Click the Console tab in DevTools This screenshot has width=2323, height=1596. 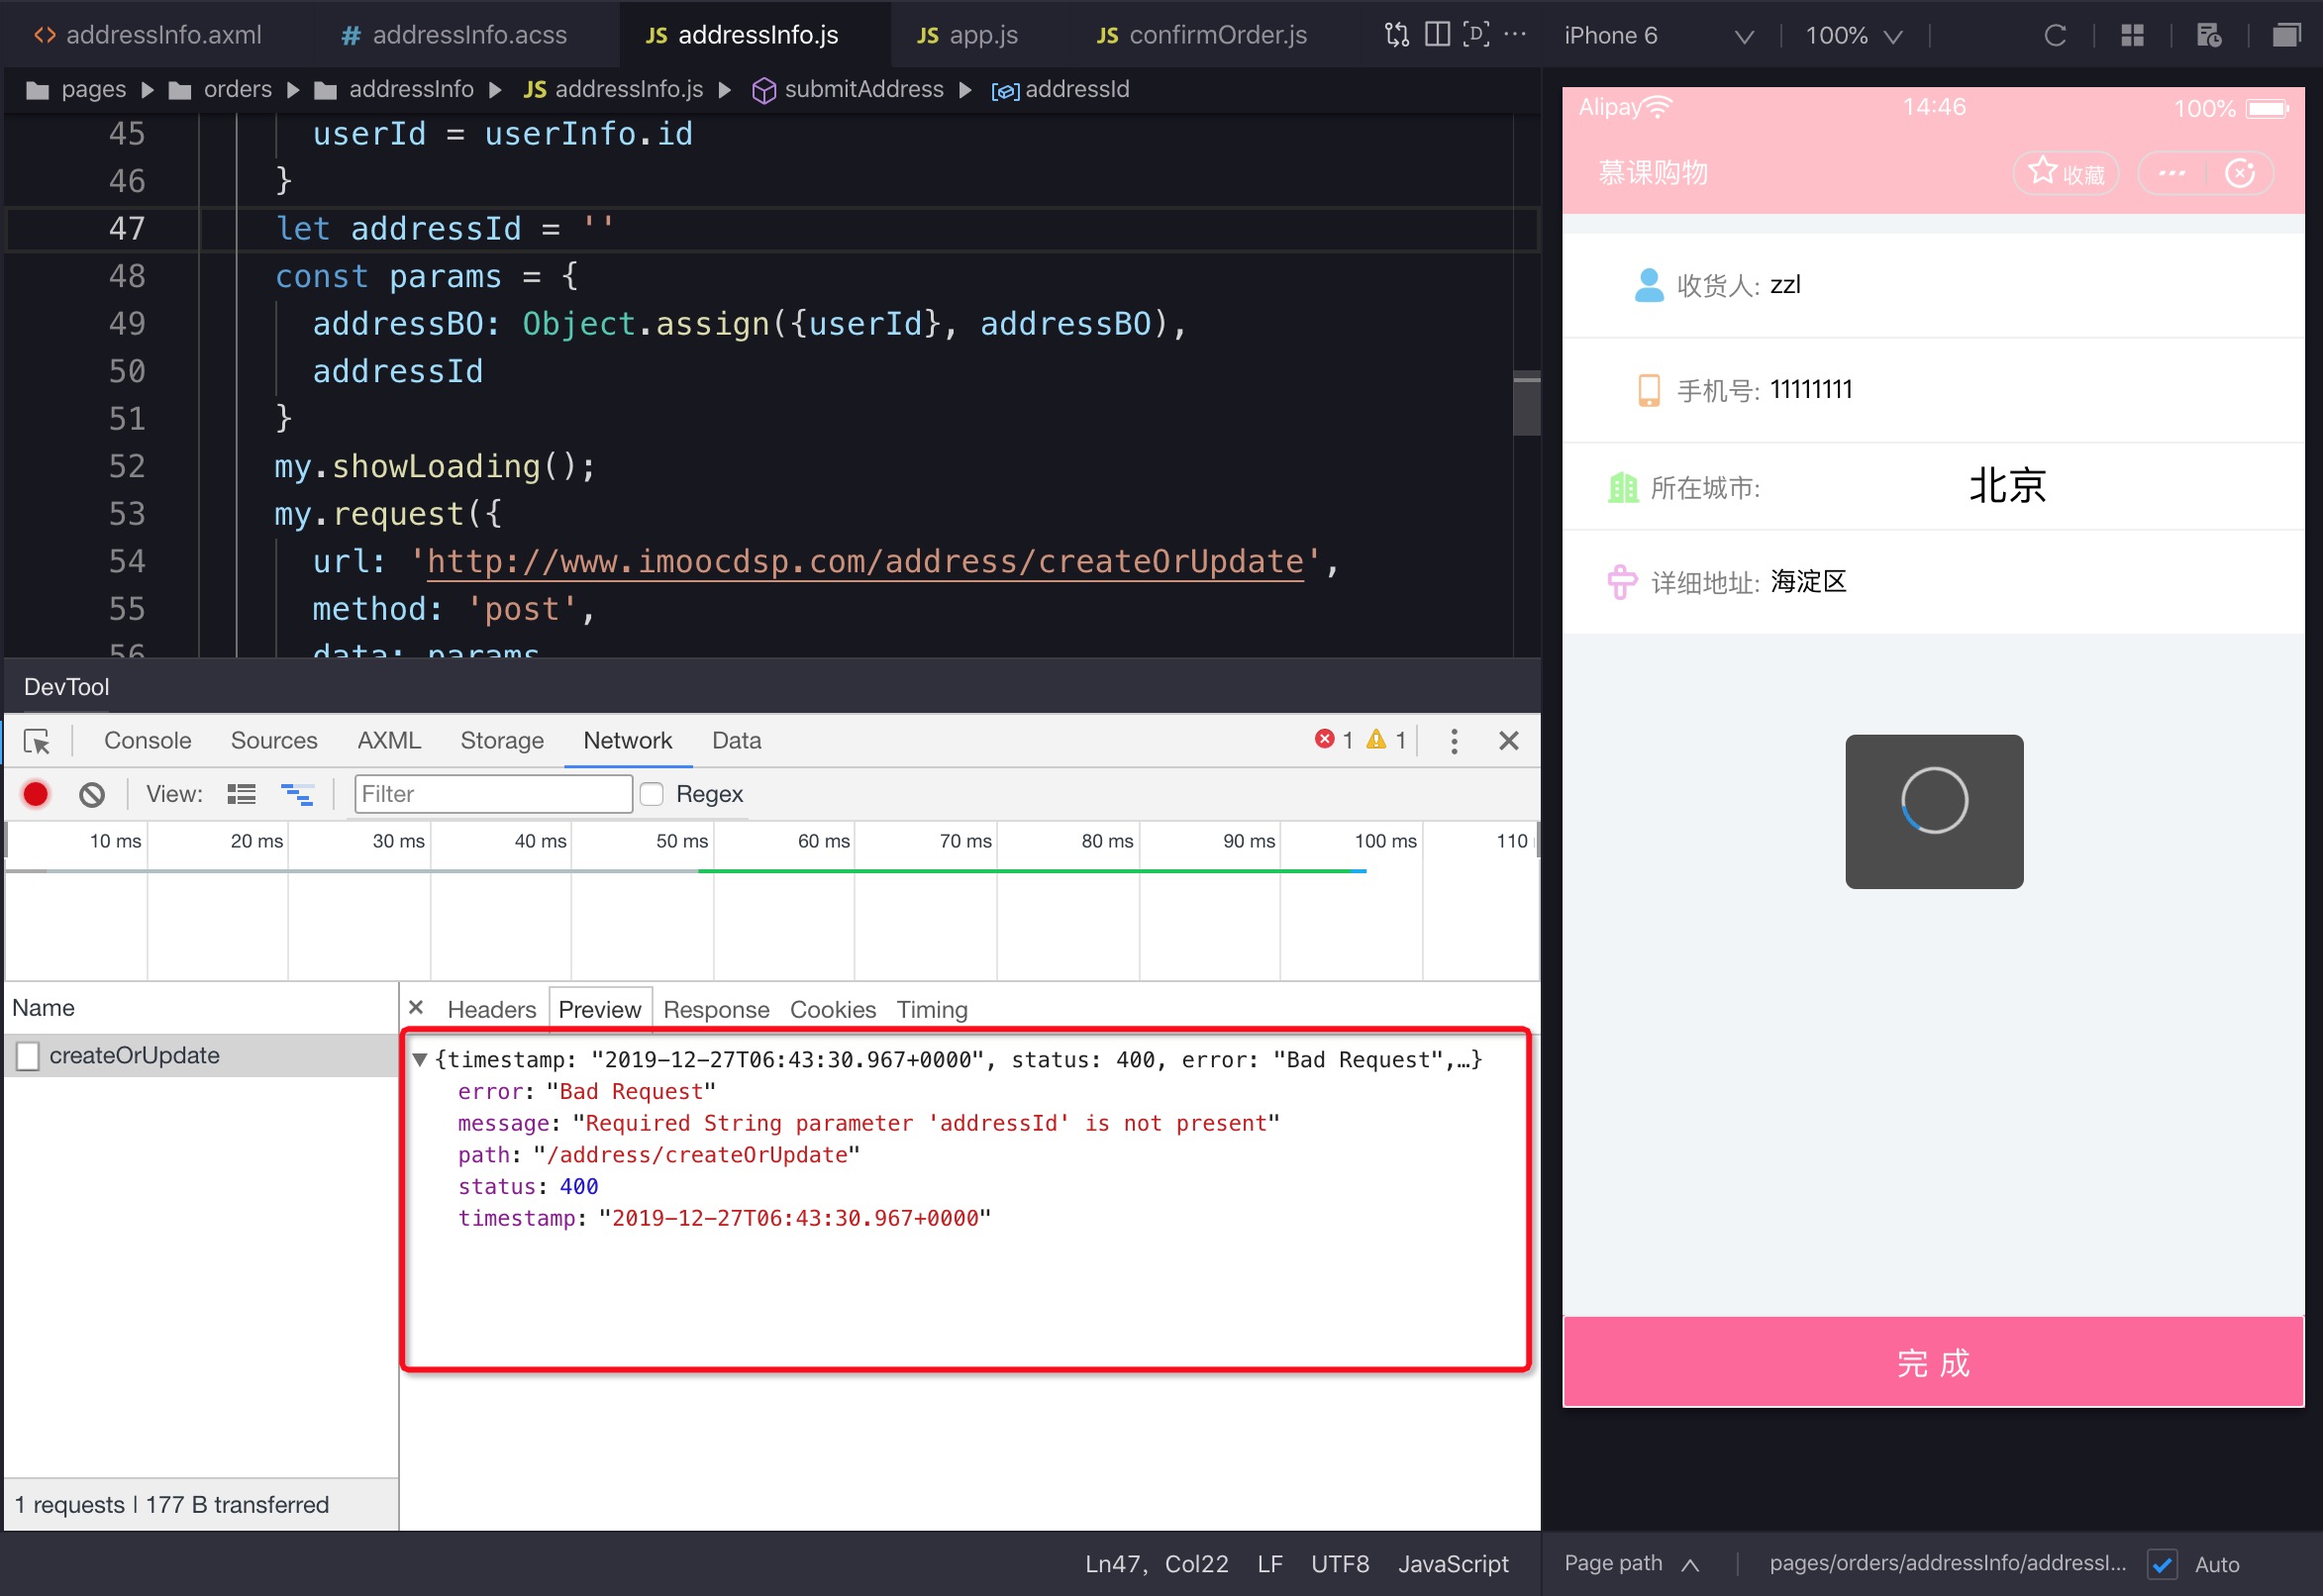coord(147,740)
